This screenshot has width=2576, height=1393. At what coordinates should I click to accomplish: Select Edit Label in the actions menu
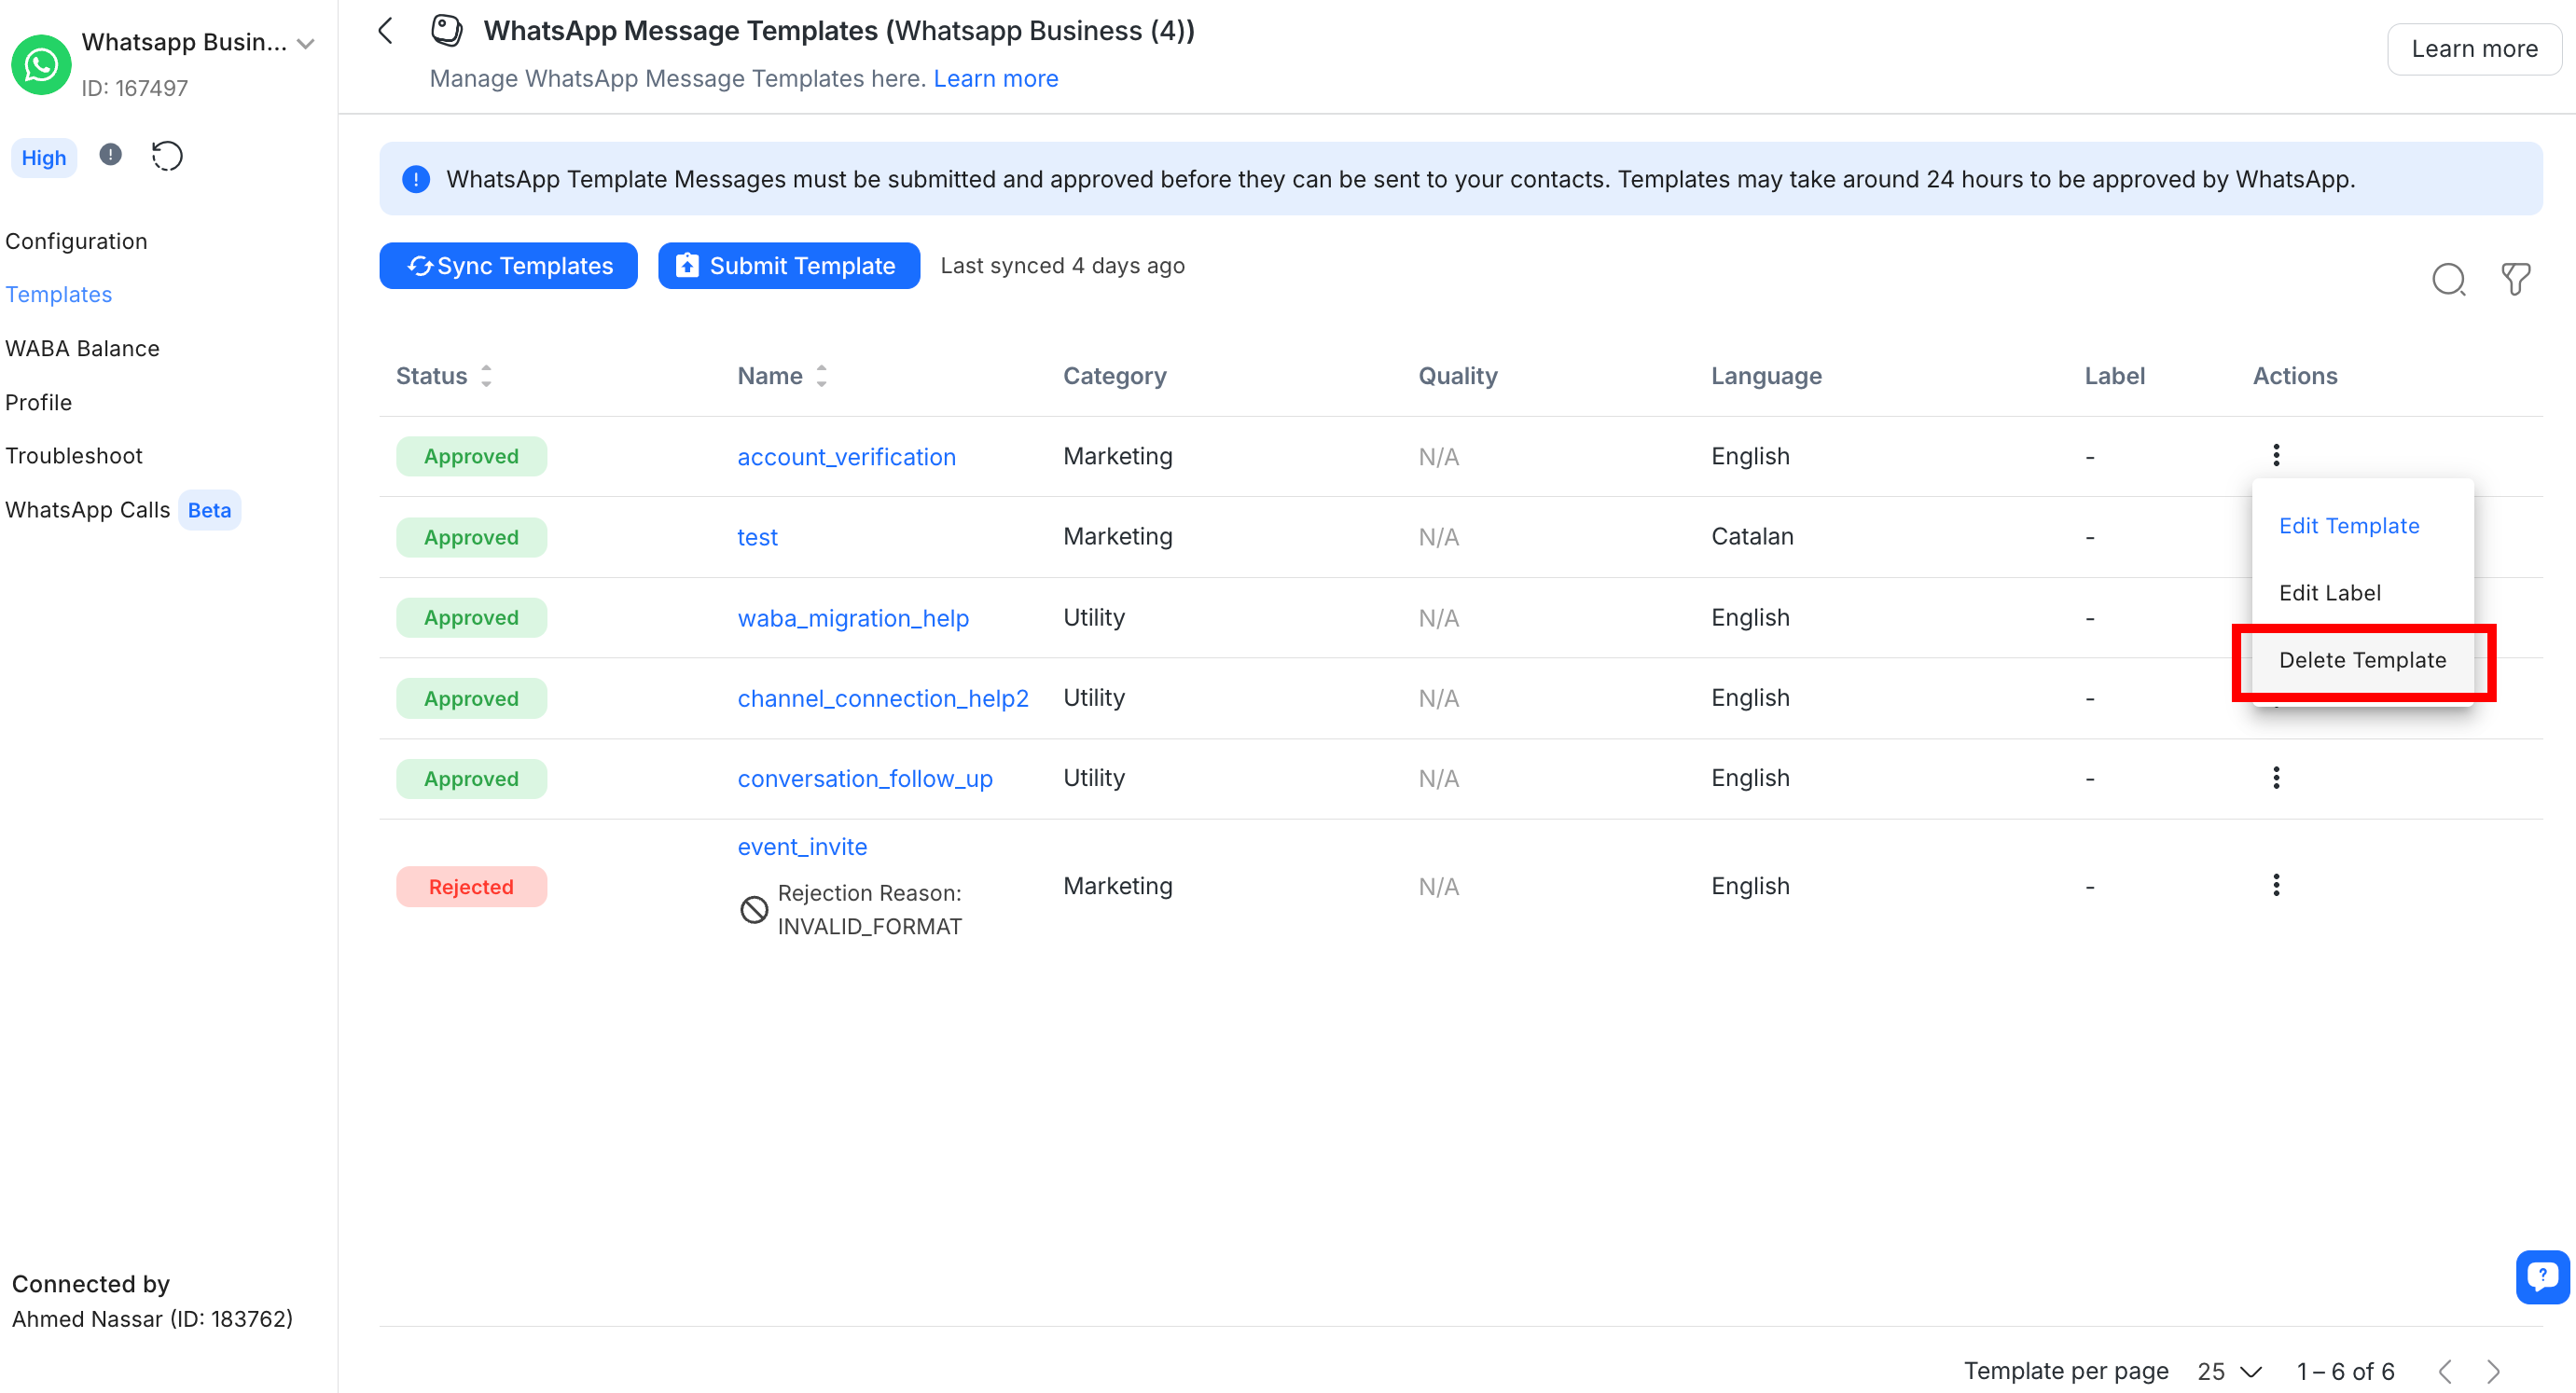click(2329, 593)
